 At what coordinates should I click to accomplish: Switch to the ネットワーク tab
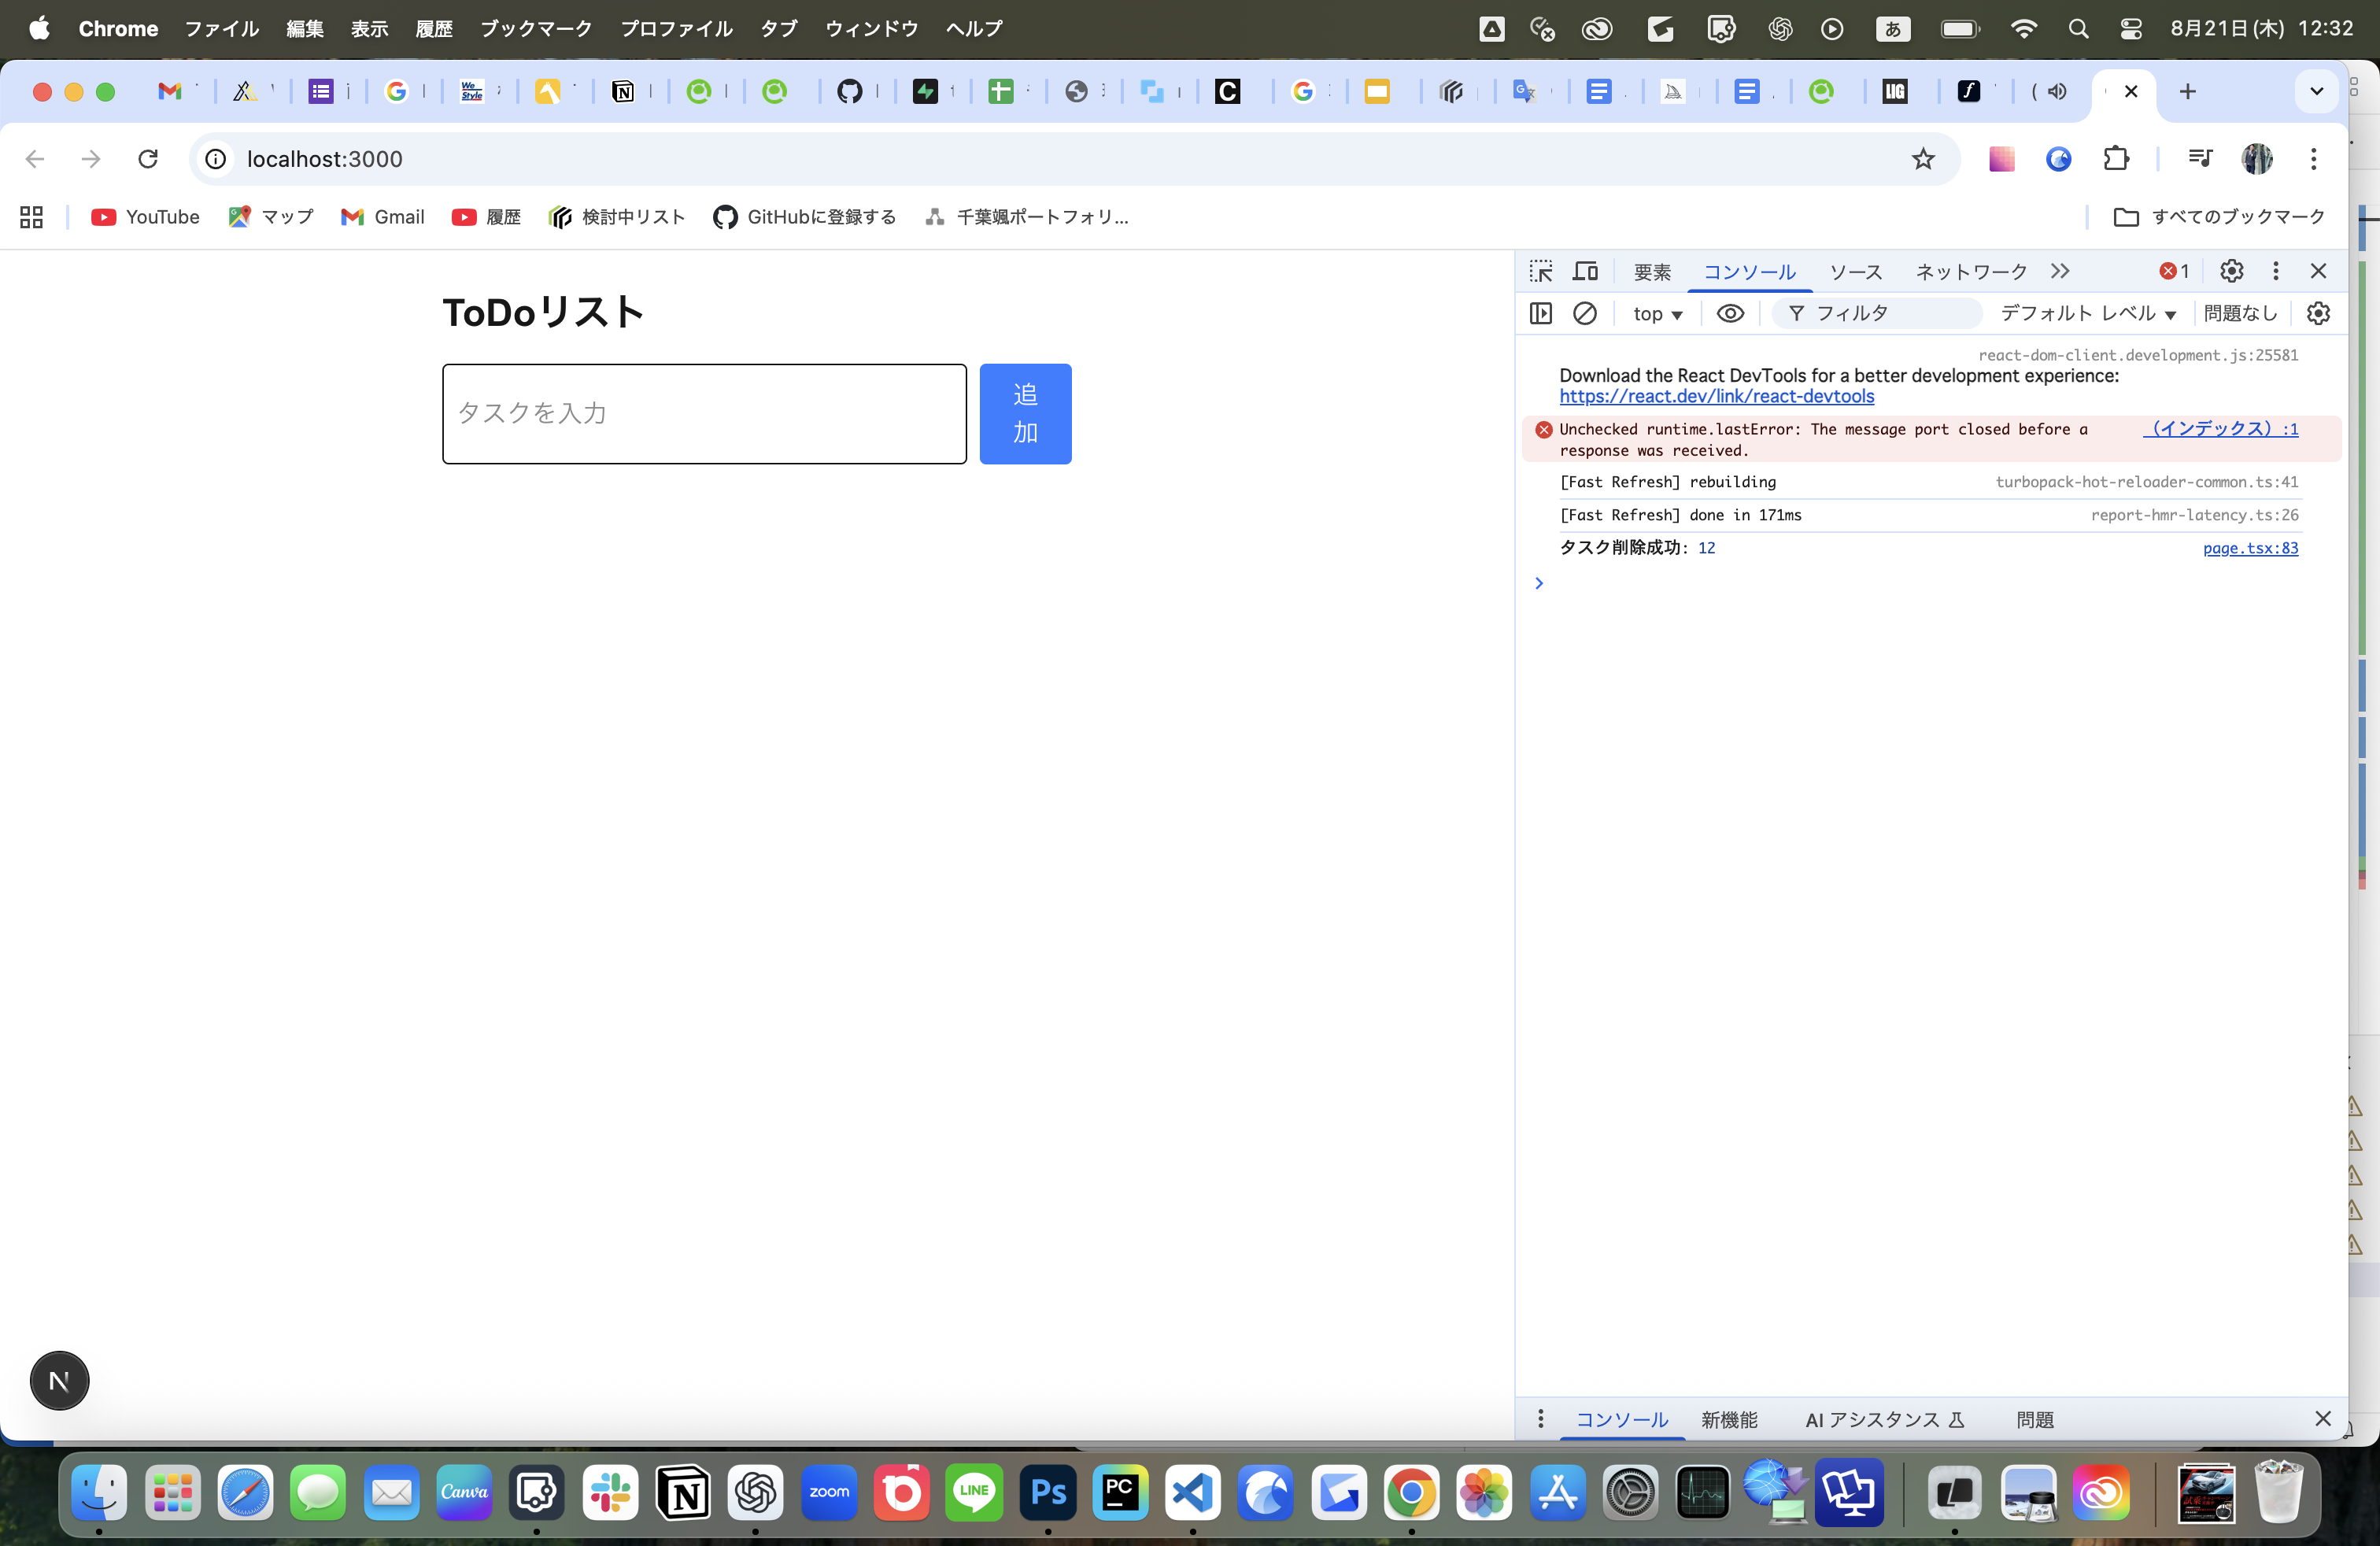(1970, 272)
